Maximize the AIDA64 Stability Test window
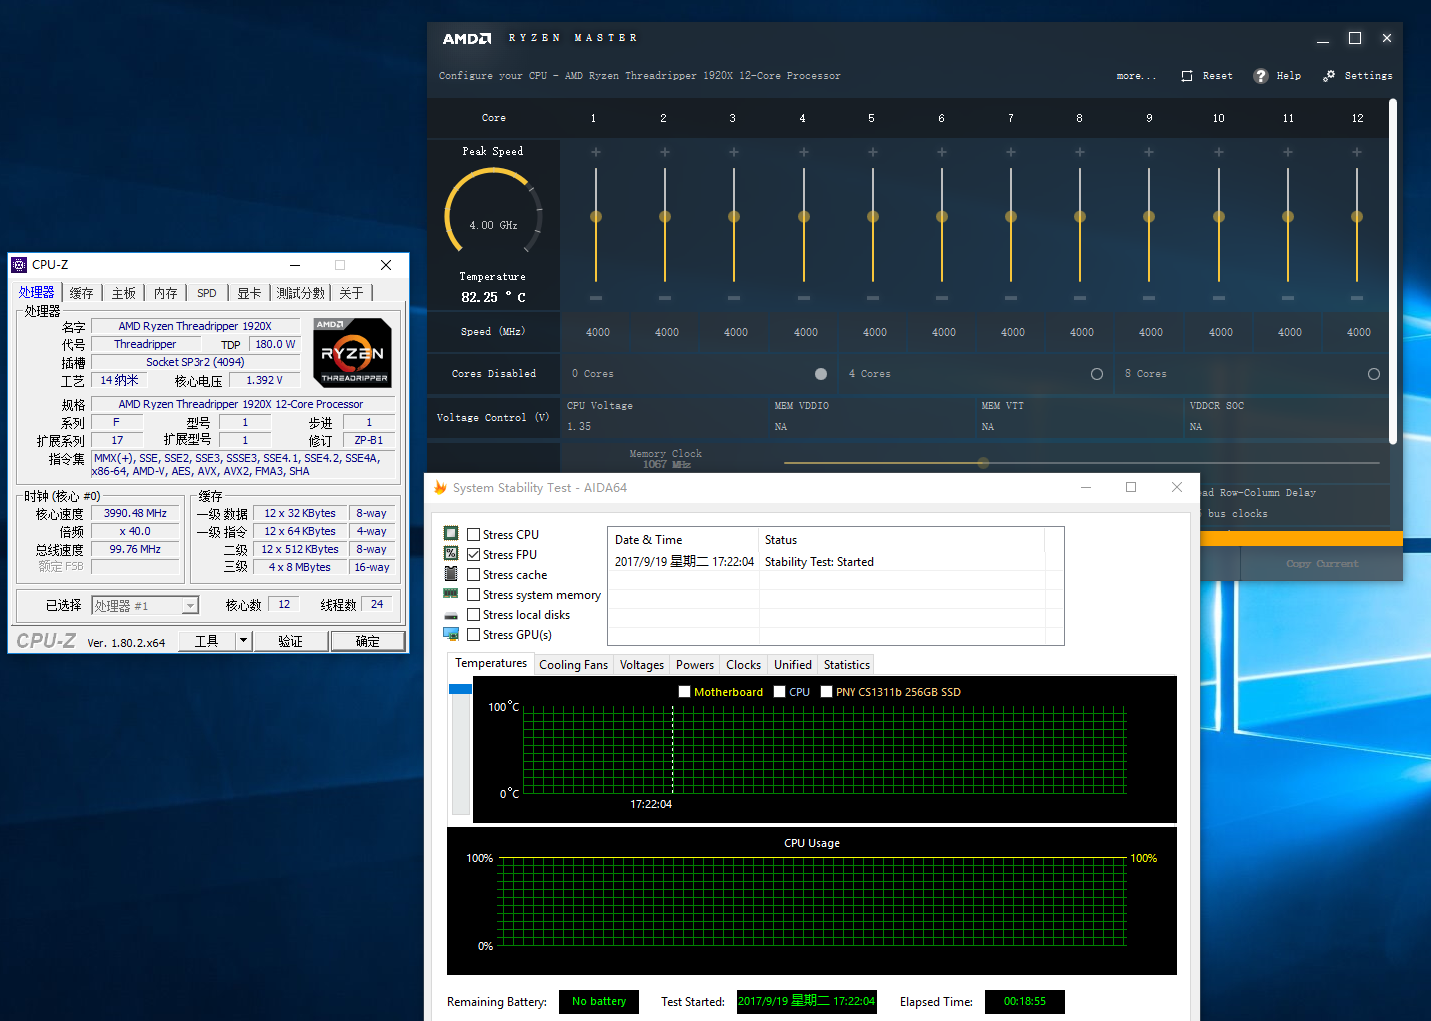1431x1021 pixels. pyautogui.click(x=1131, y=487)
